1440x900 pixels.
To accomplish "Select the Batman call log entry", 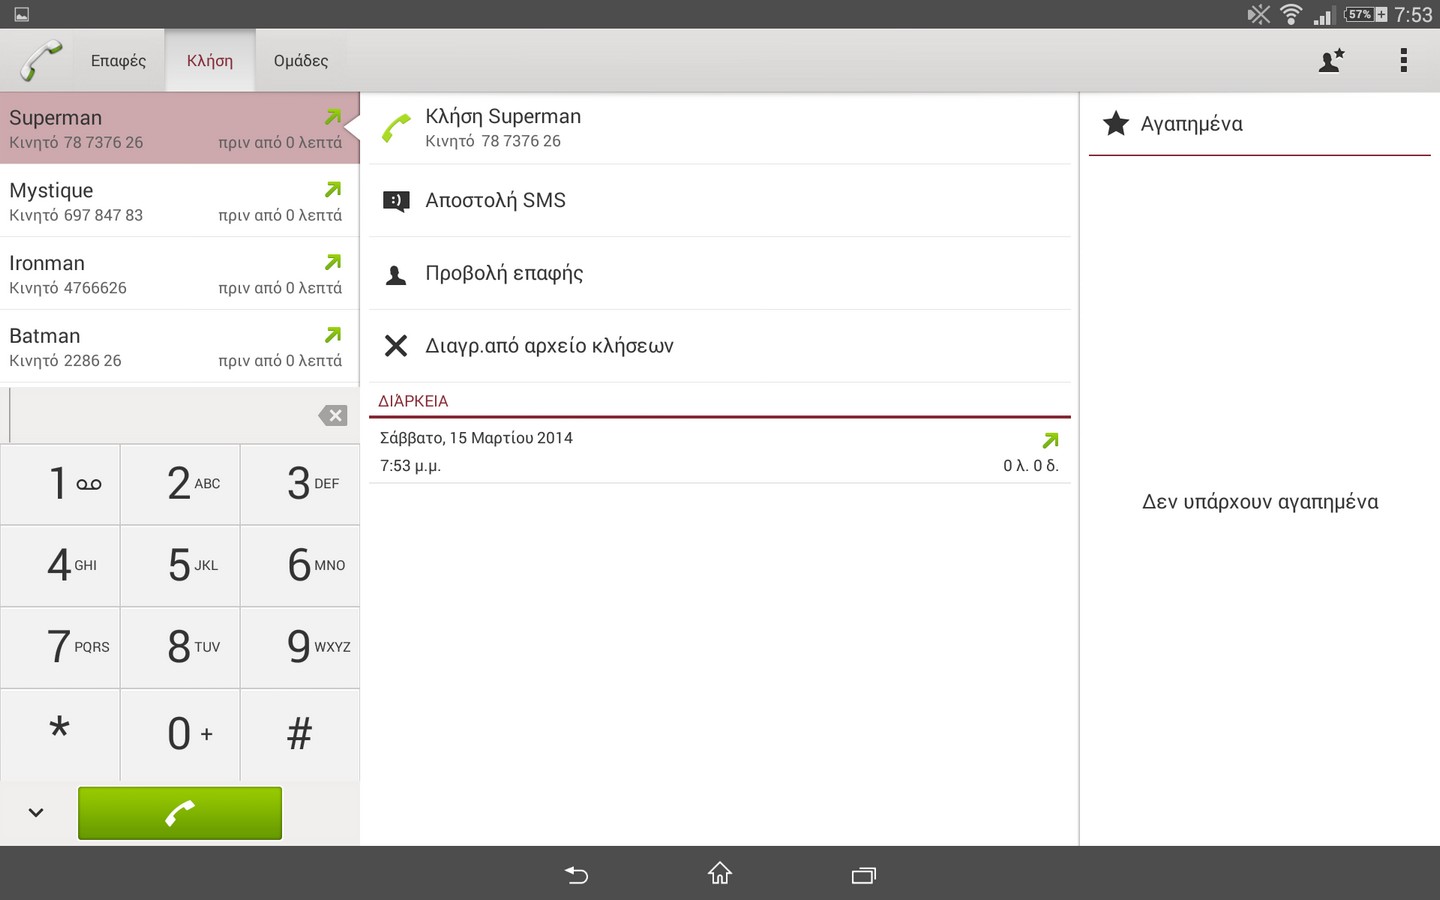I will click(x=179, y=347).
